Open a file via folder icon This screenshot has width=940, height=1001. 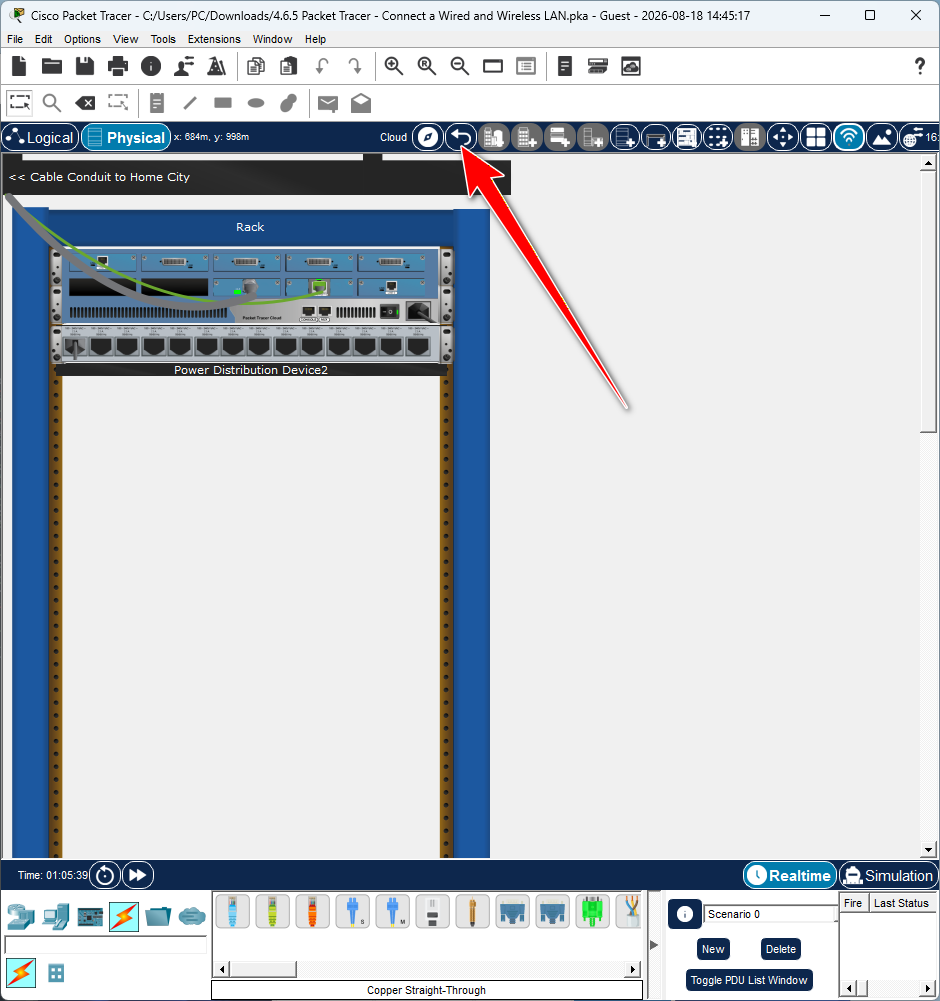pyautogui.click(x=52, y=66)
